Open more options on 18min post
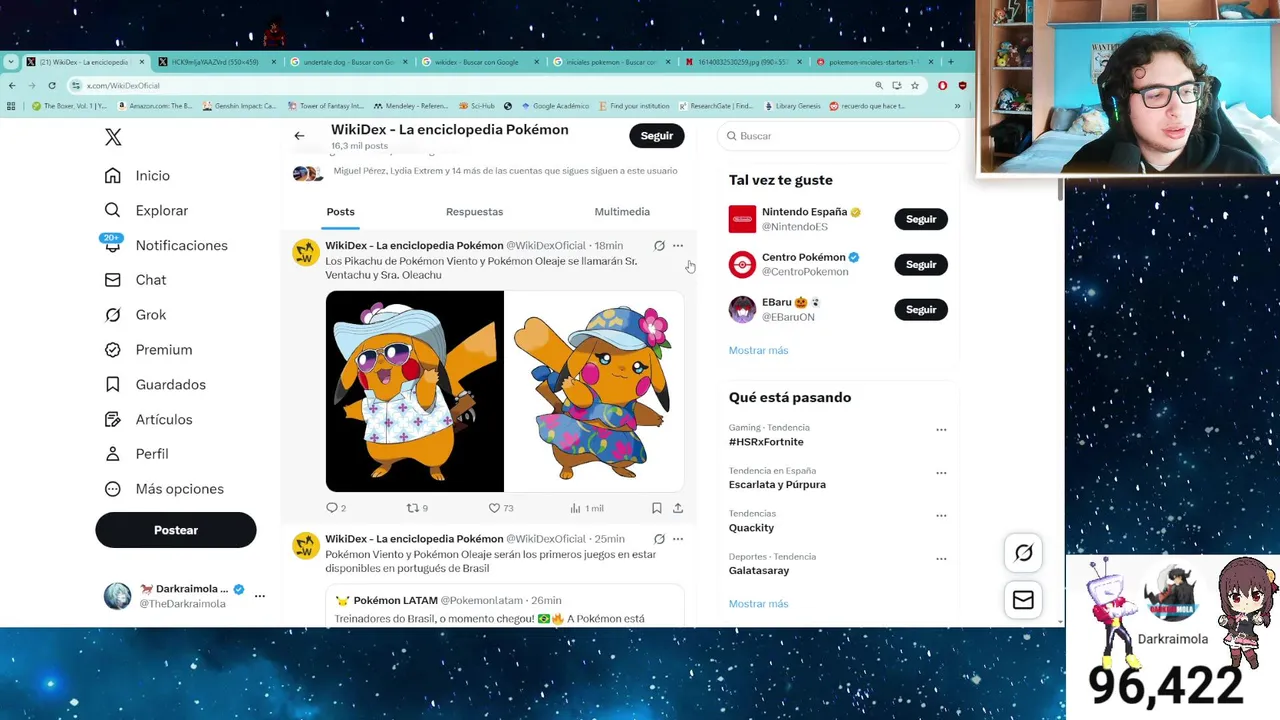Screen dimensions: 1280x720 click(678, 246)
